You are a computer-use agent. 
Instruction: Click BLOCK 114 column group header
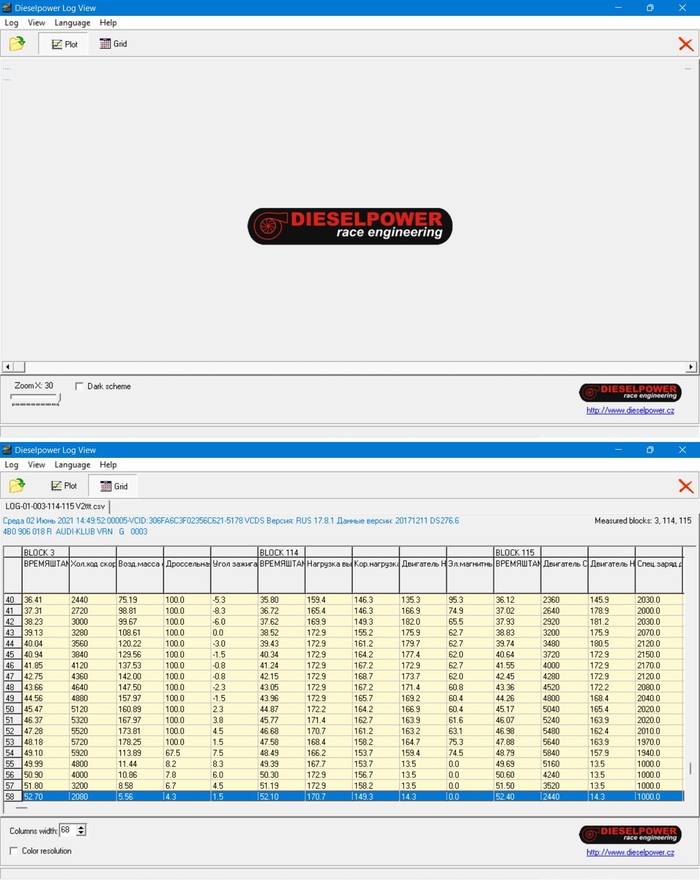281,552
